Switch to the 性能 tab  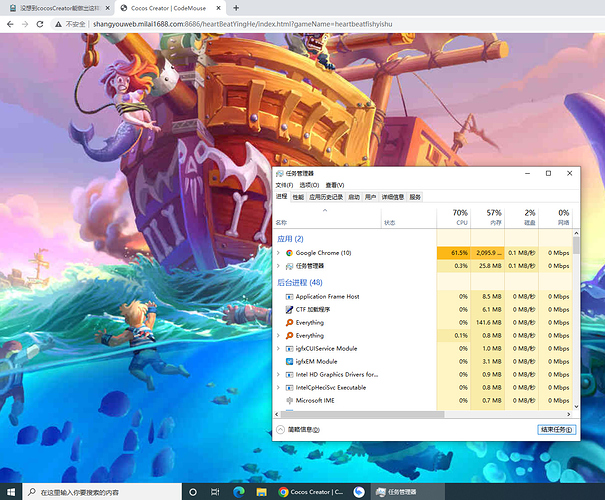(x=298, y=197)
